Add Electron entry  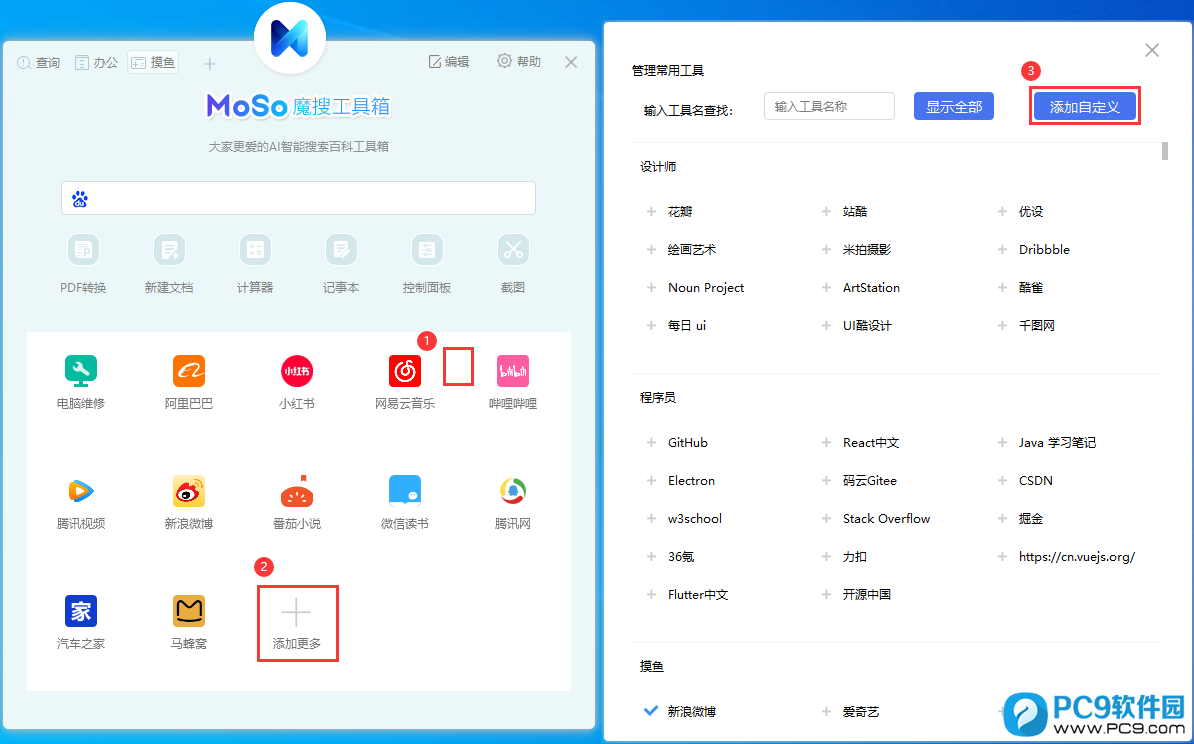click(651, 481)
